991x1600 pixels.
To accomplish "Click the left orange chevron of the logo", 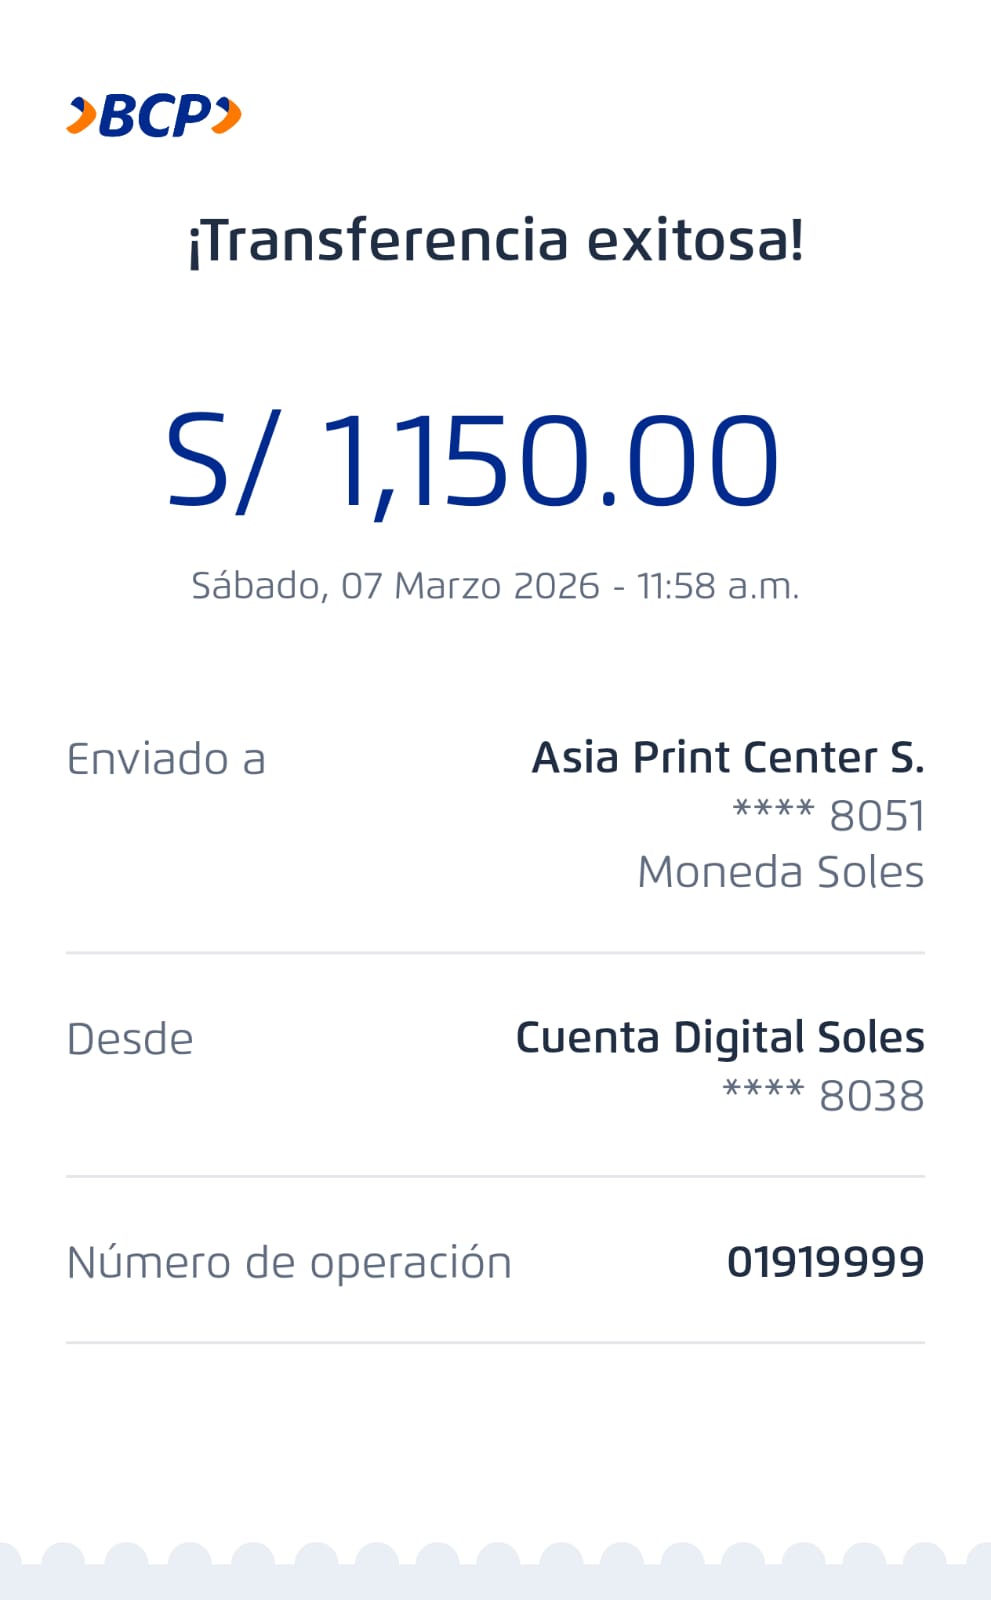I will point(81,116).
